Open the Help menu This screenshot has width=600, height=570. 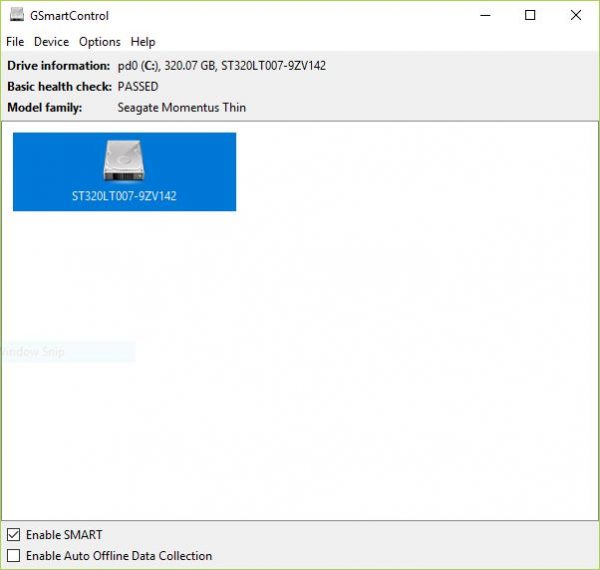(143, 42)
